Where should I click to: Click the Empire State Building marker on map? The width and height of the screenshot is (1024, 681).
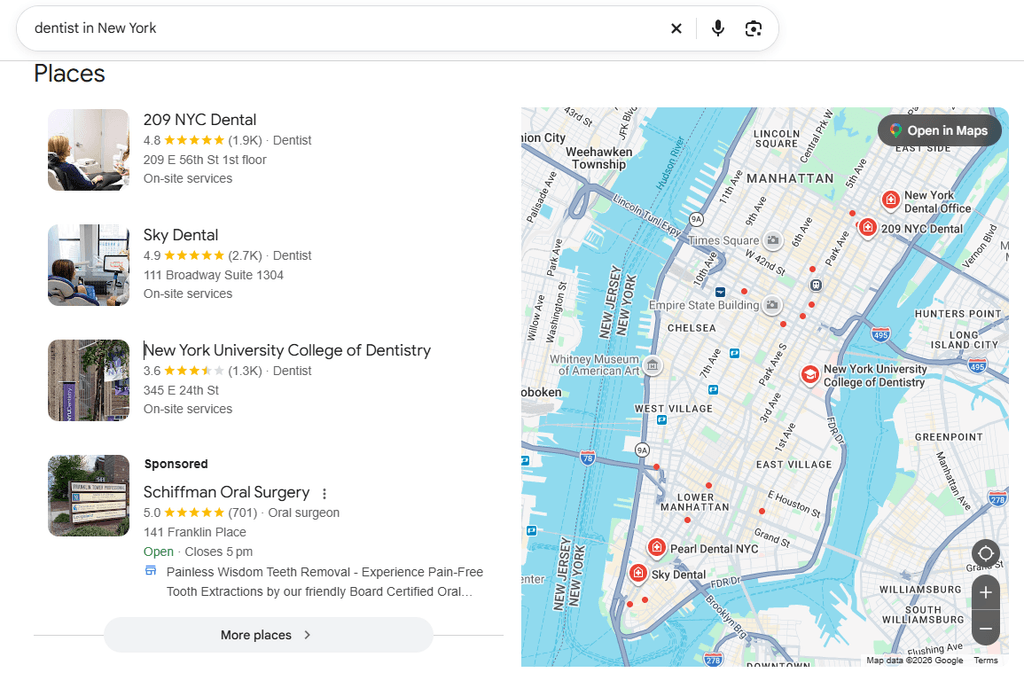pos(773,304)
